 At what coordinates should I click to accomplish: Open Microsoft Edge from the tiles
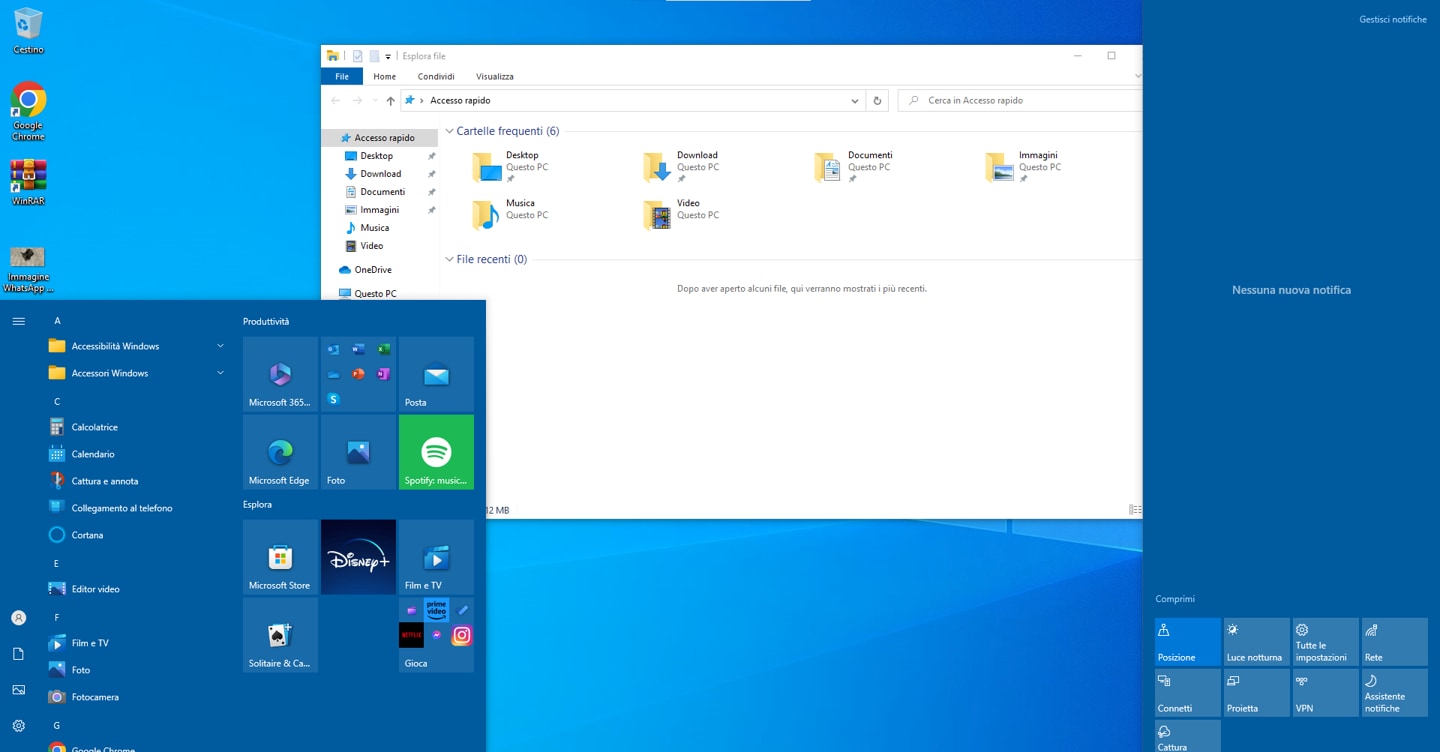(279, 451)
